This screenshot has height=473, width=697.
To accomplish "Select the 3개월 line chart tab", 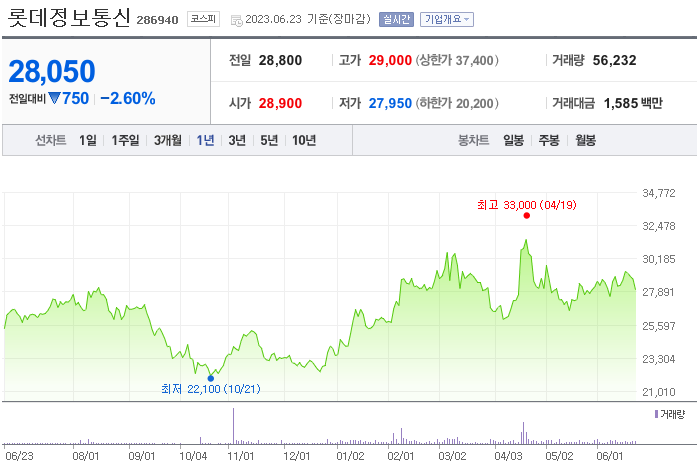I will click(x=168, y=140).
